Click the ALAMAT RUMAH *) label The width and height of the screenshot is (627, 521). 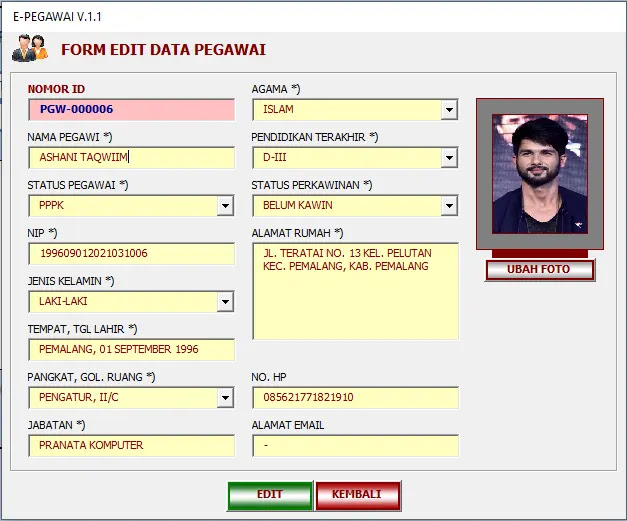coord(297,233)
